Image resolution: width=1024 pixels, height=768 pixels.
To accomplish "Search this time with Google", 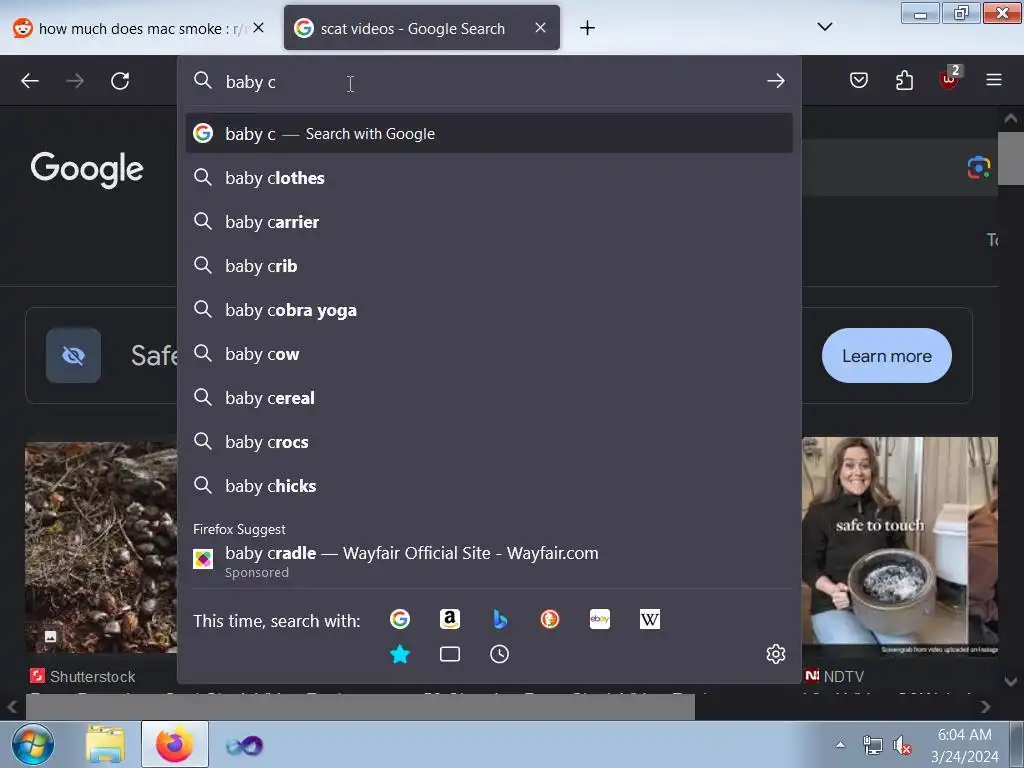I will click(400, 618).
